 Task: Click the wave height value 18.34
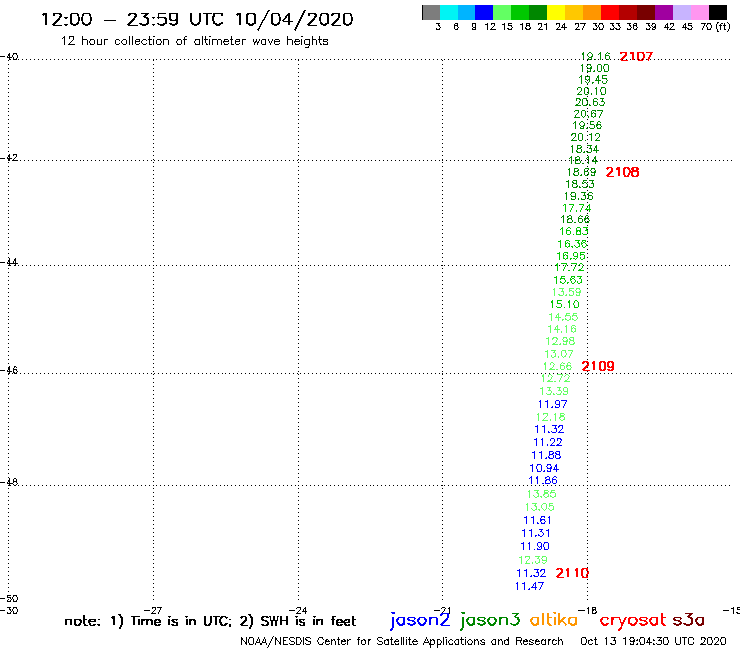(x=584, y=149)
